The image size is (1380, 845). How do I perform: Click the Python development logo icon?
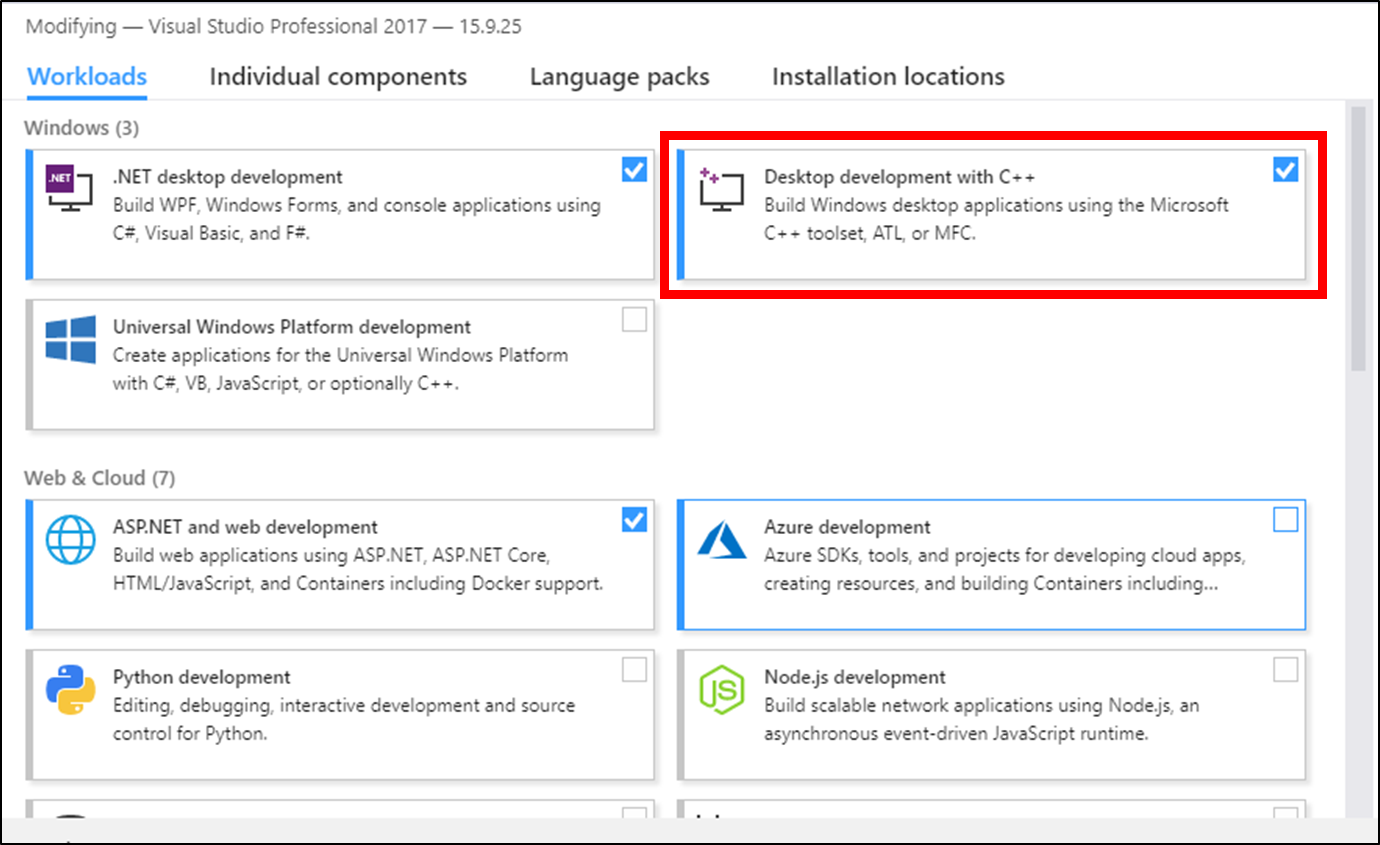(x=71, y=690)
